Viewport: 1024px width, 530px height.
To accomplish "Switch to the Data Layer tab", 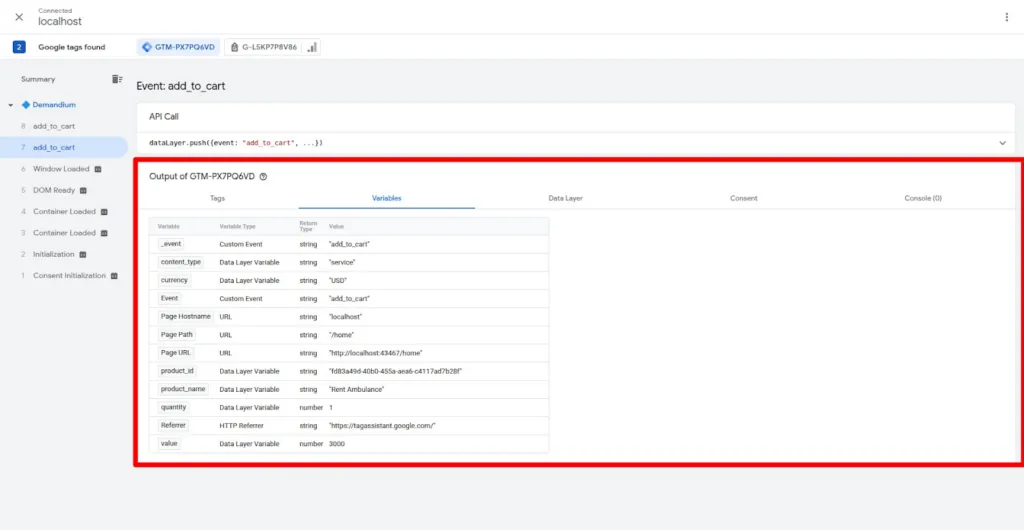I will point(566,198).
